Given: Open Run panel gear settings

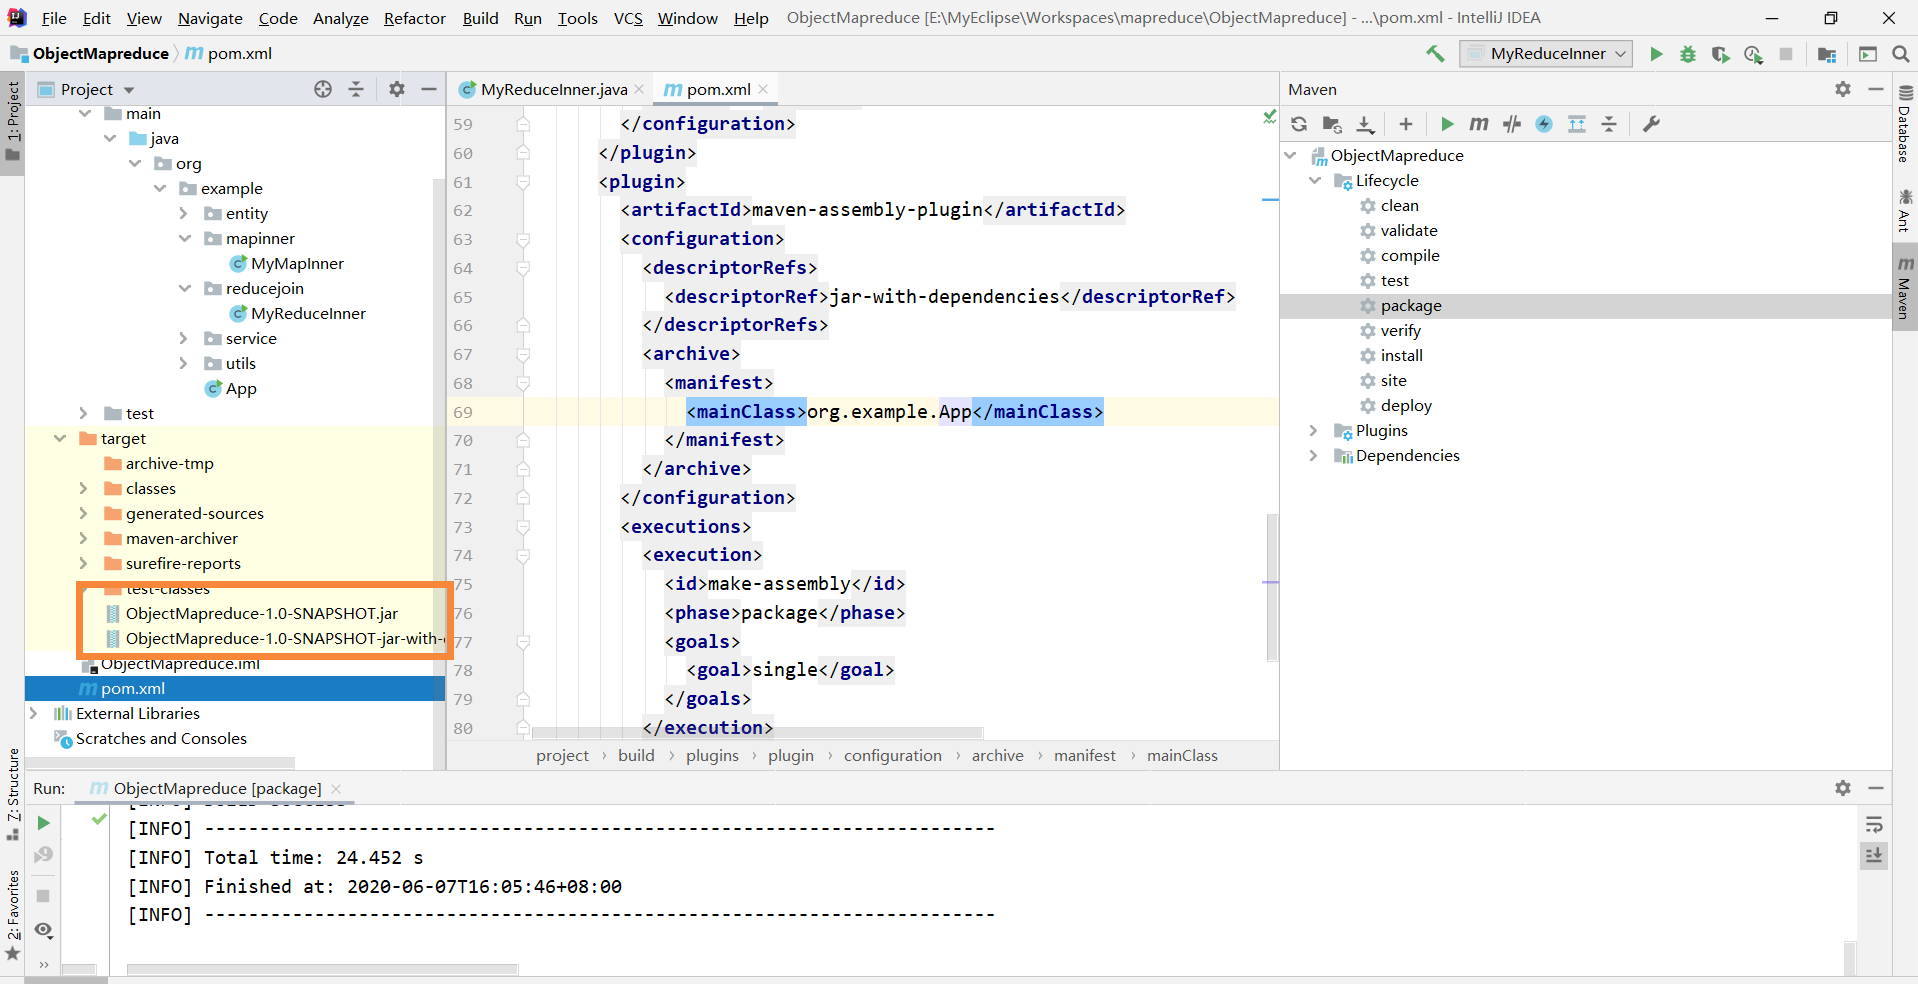Looking at the screenshot, I should (1843, 788).
